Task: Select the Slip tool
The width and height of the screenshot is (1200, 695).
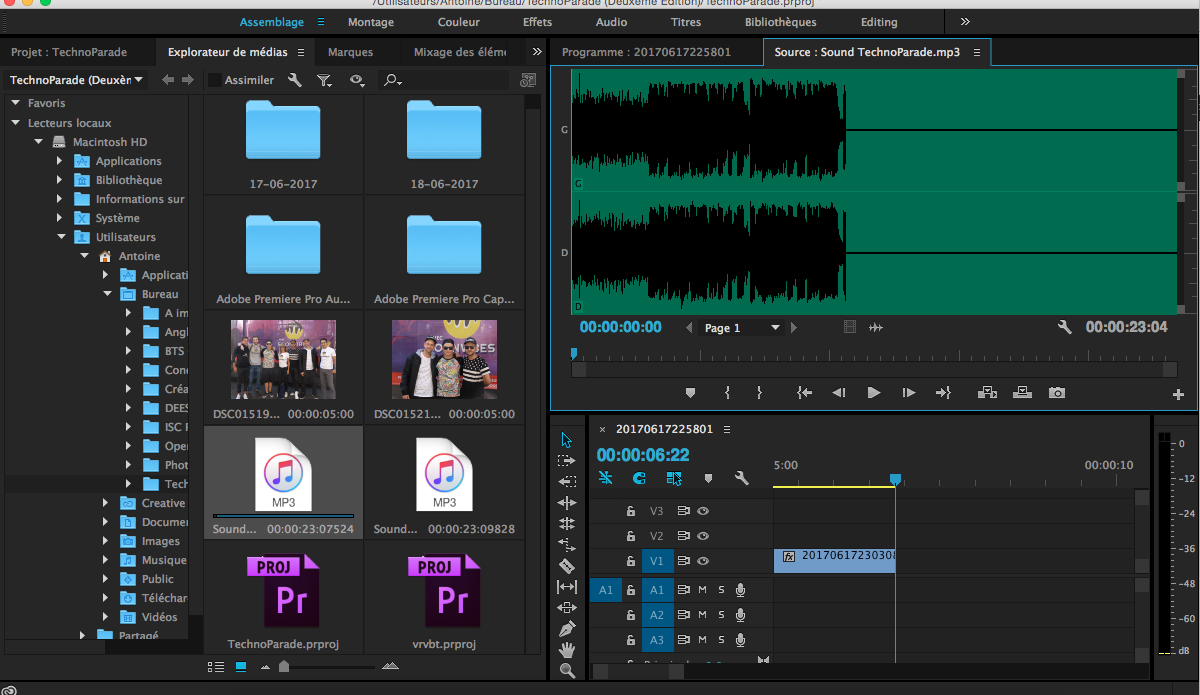Action: click(567, 586)
